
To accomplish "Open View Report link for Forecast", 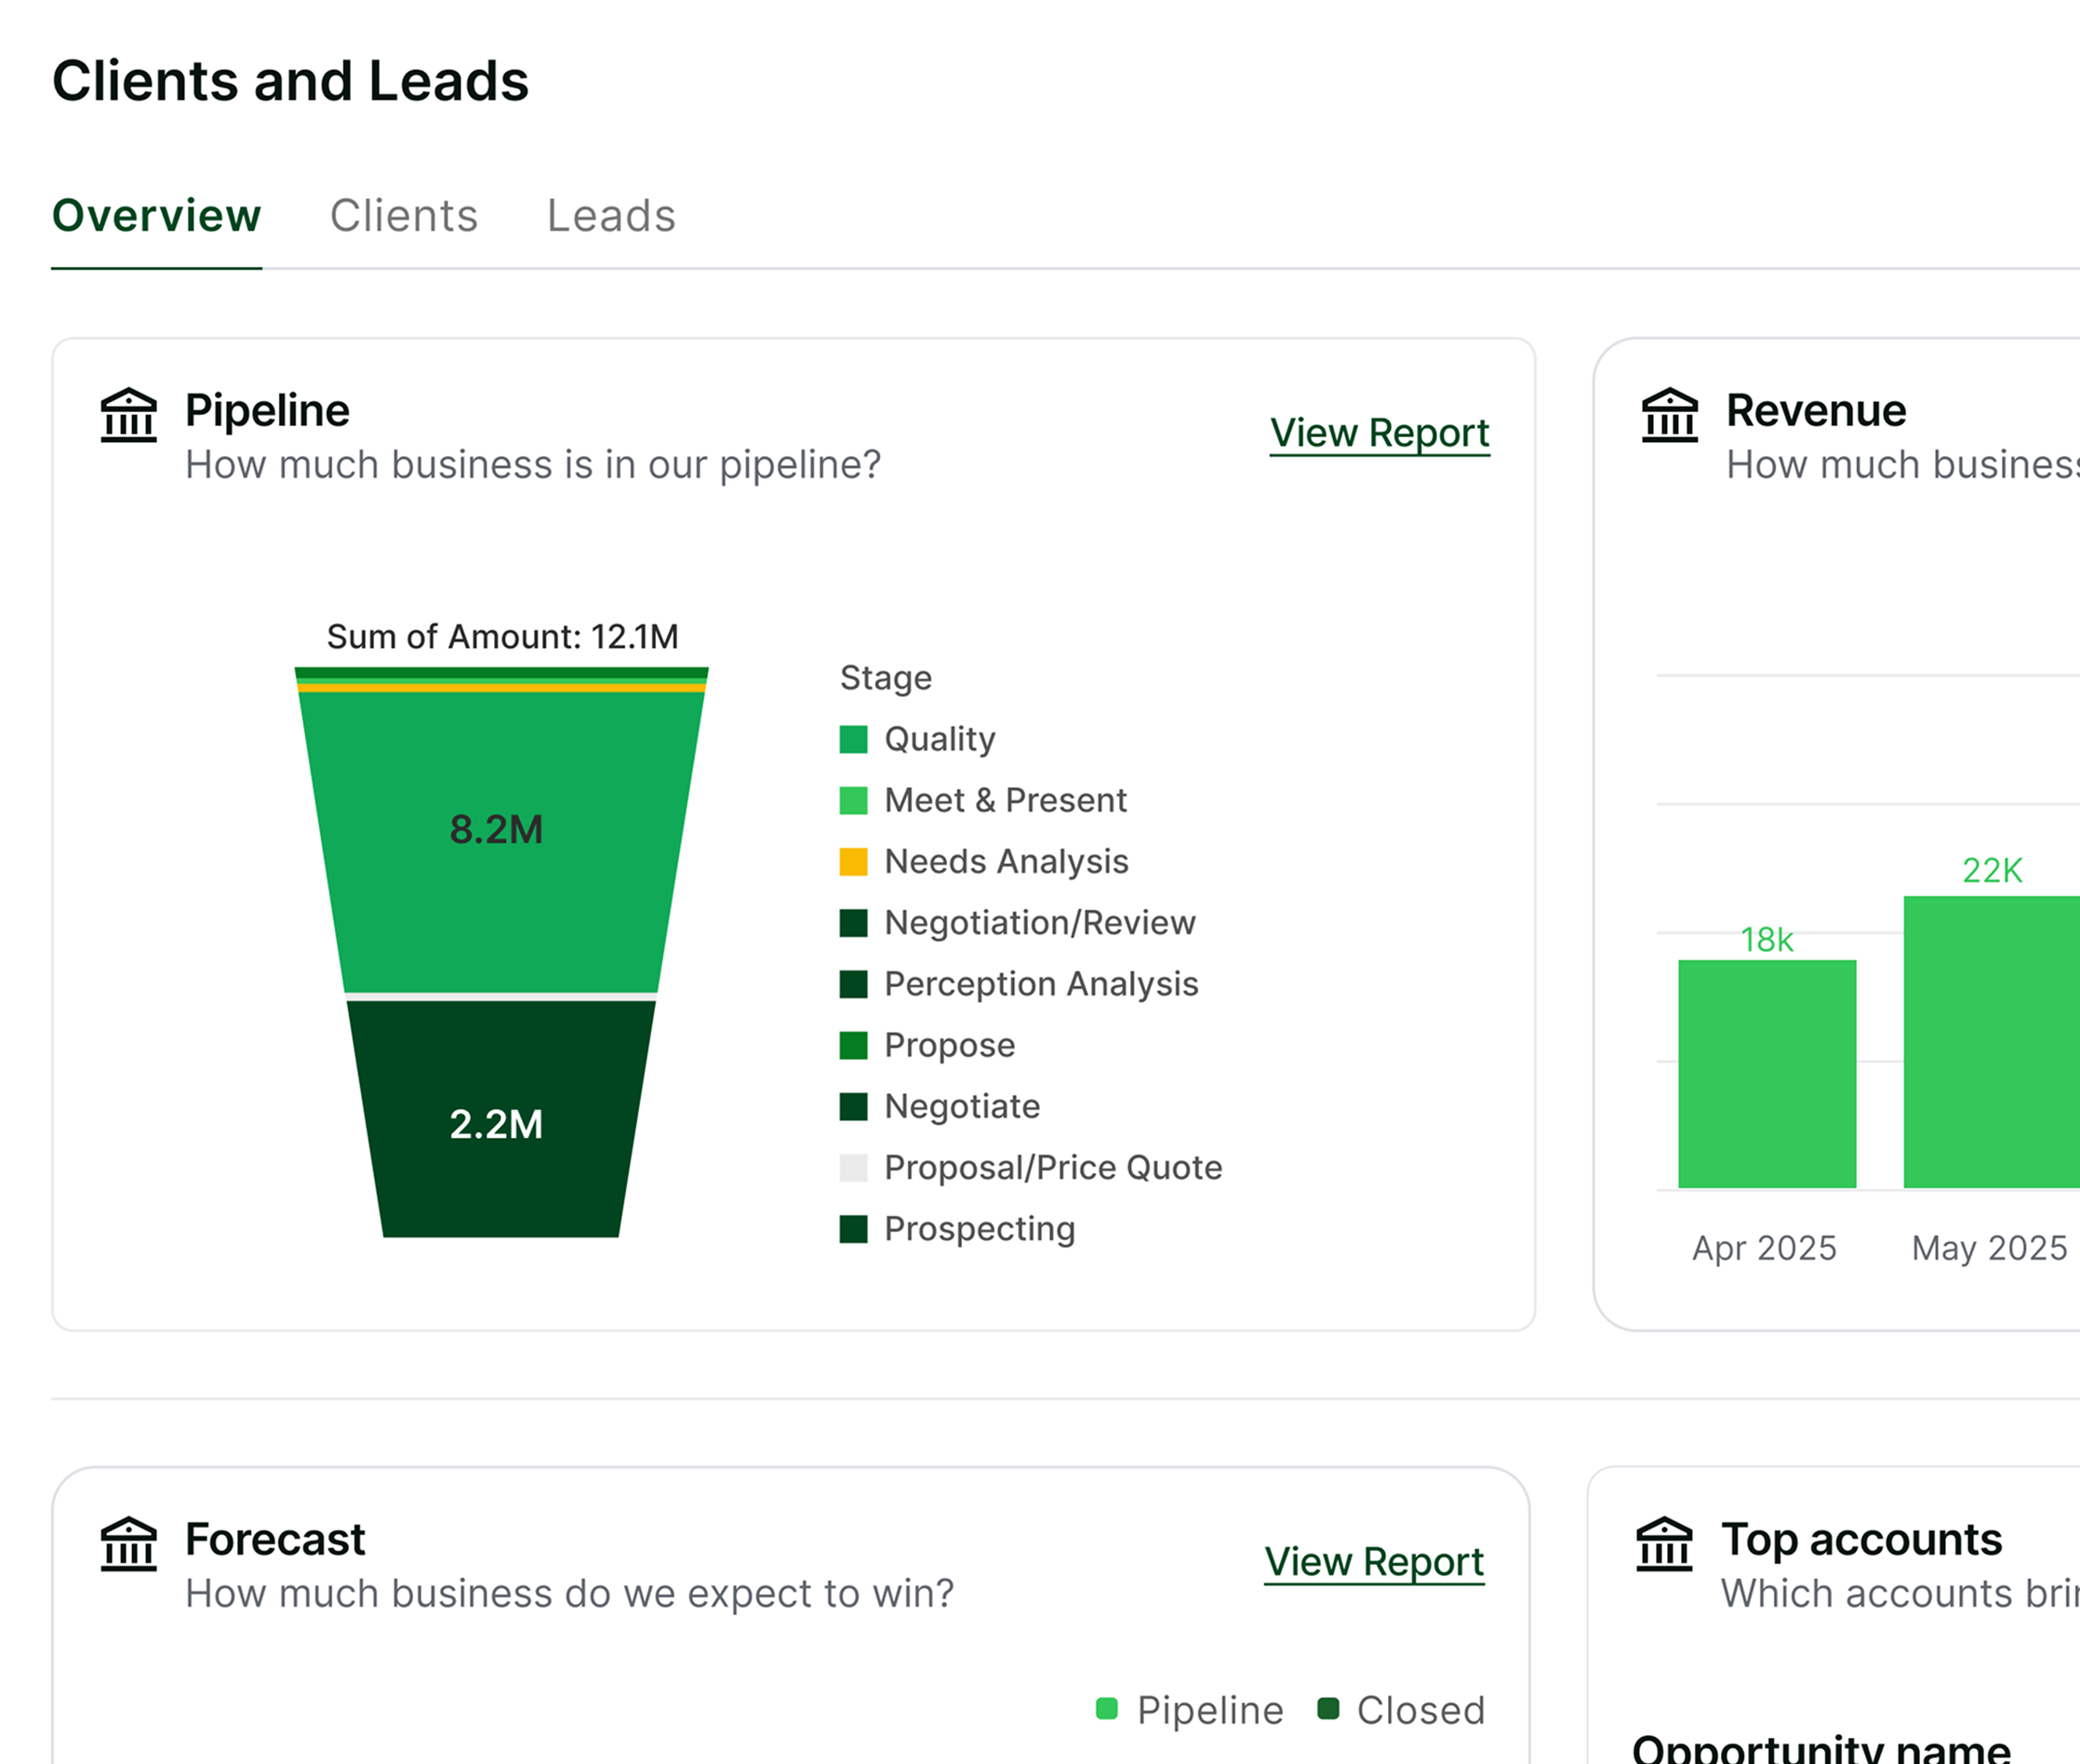I will [1374, 1562].
